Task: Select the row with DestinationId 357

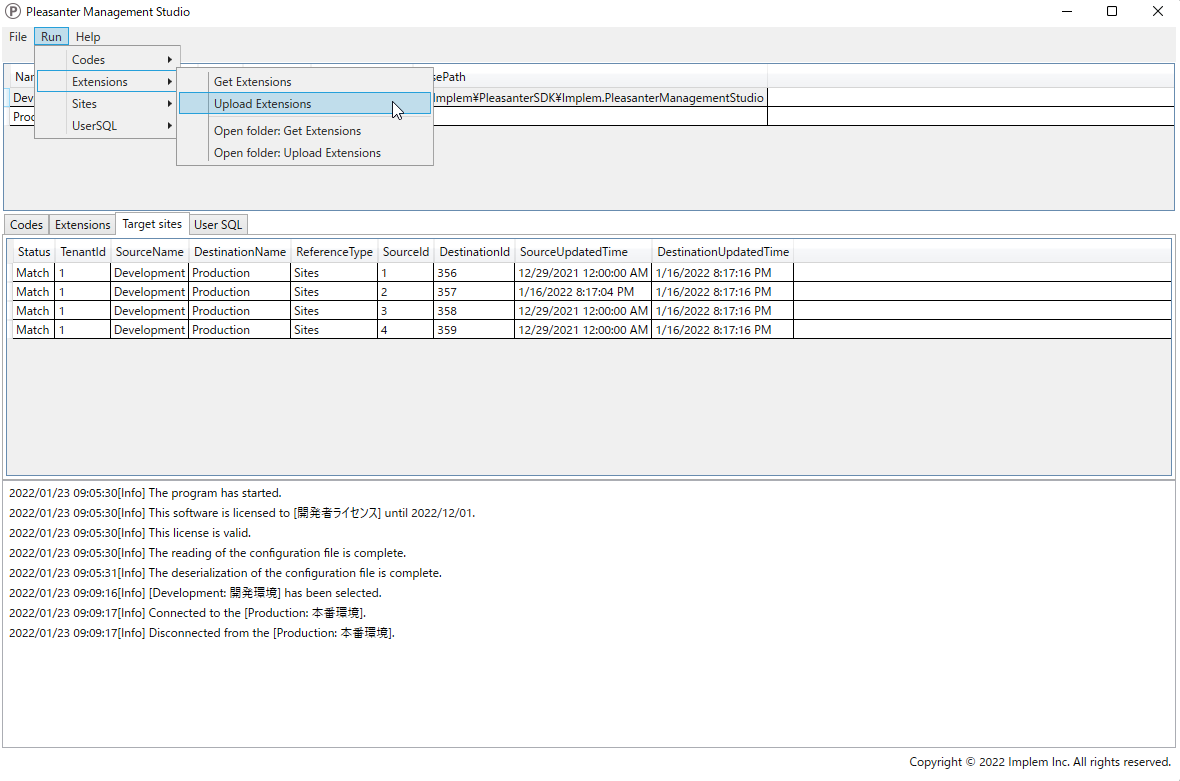Action: pyautogui.click(x=592, y=292)
